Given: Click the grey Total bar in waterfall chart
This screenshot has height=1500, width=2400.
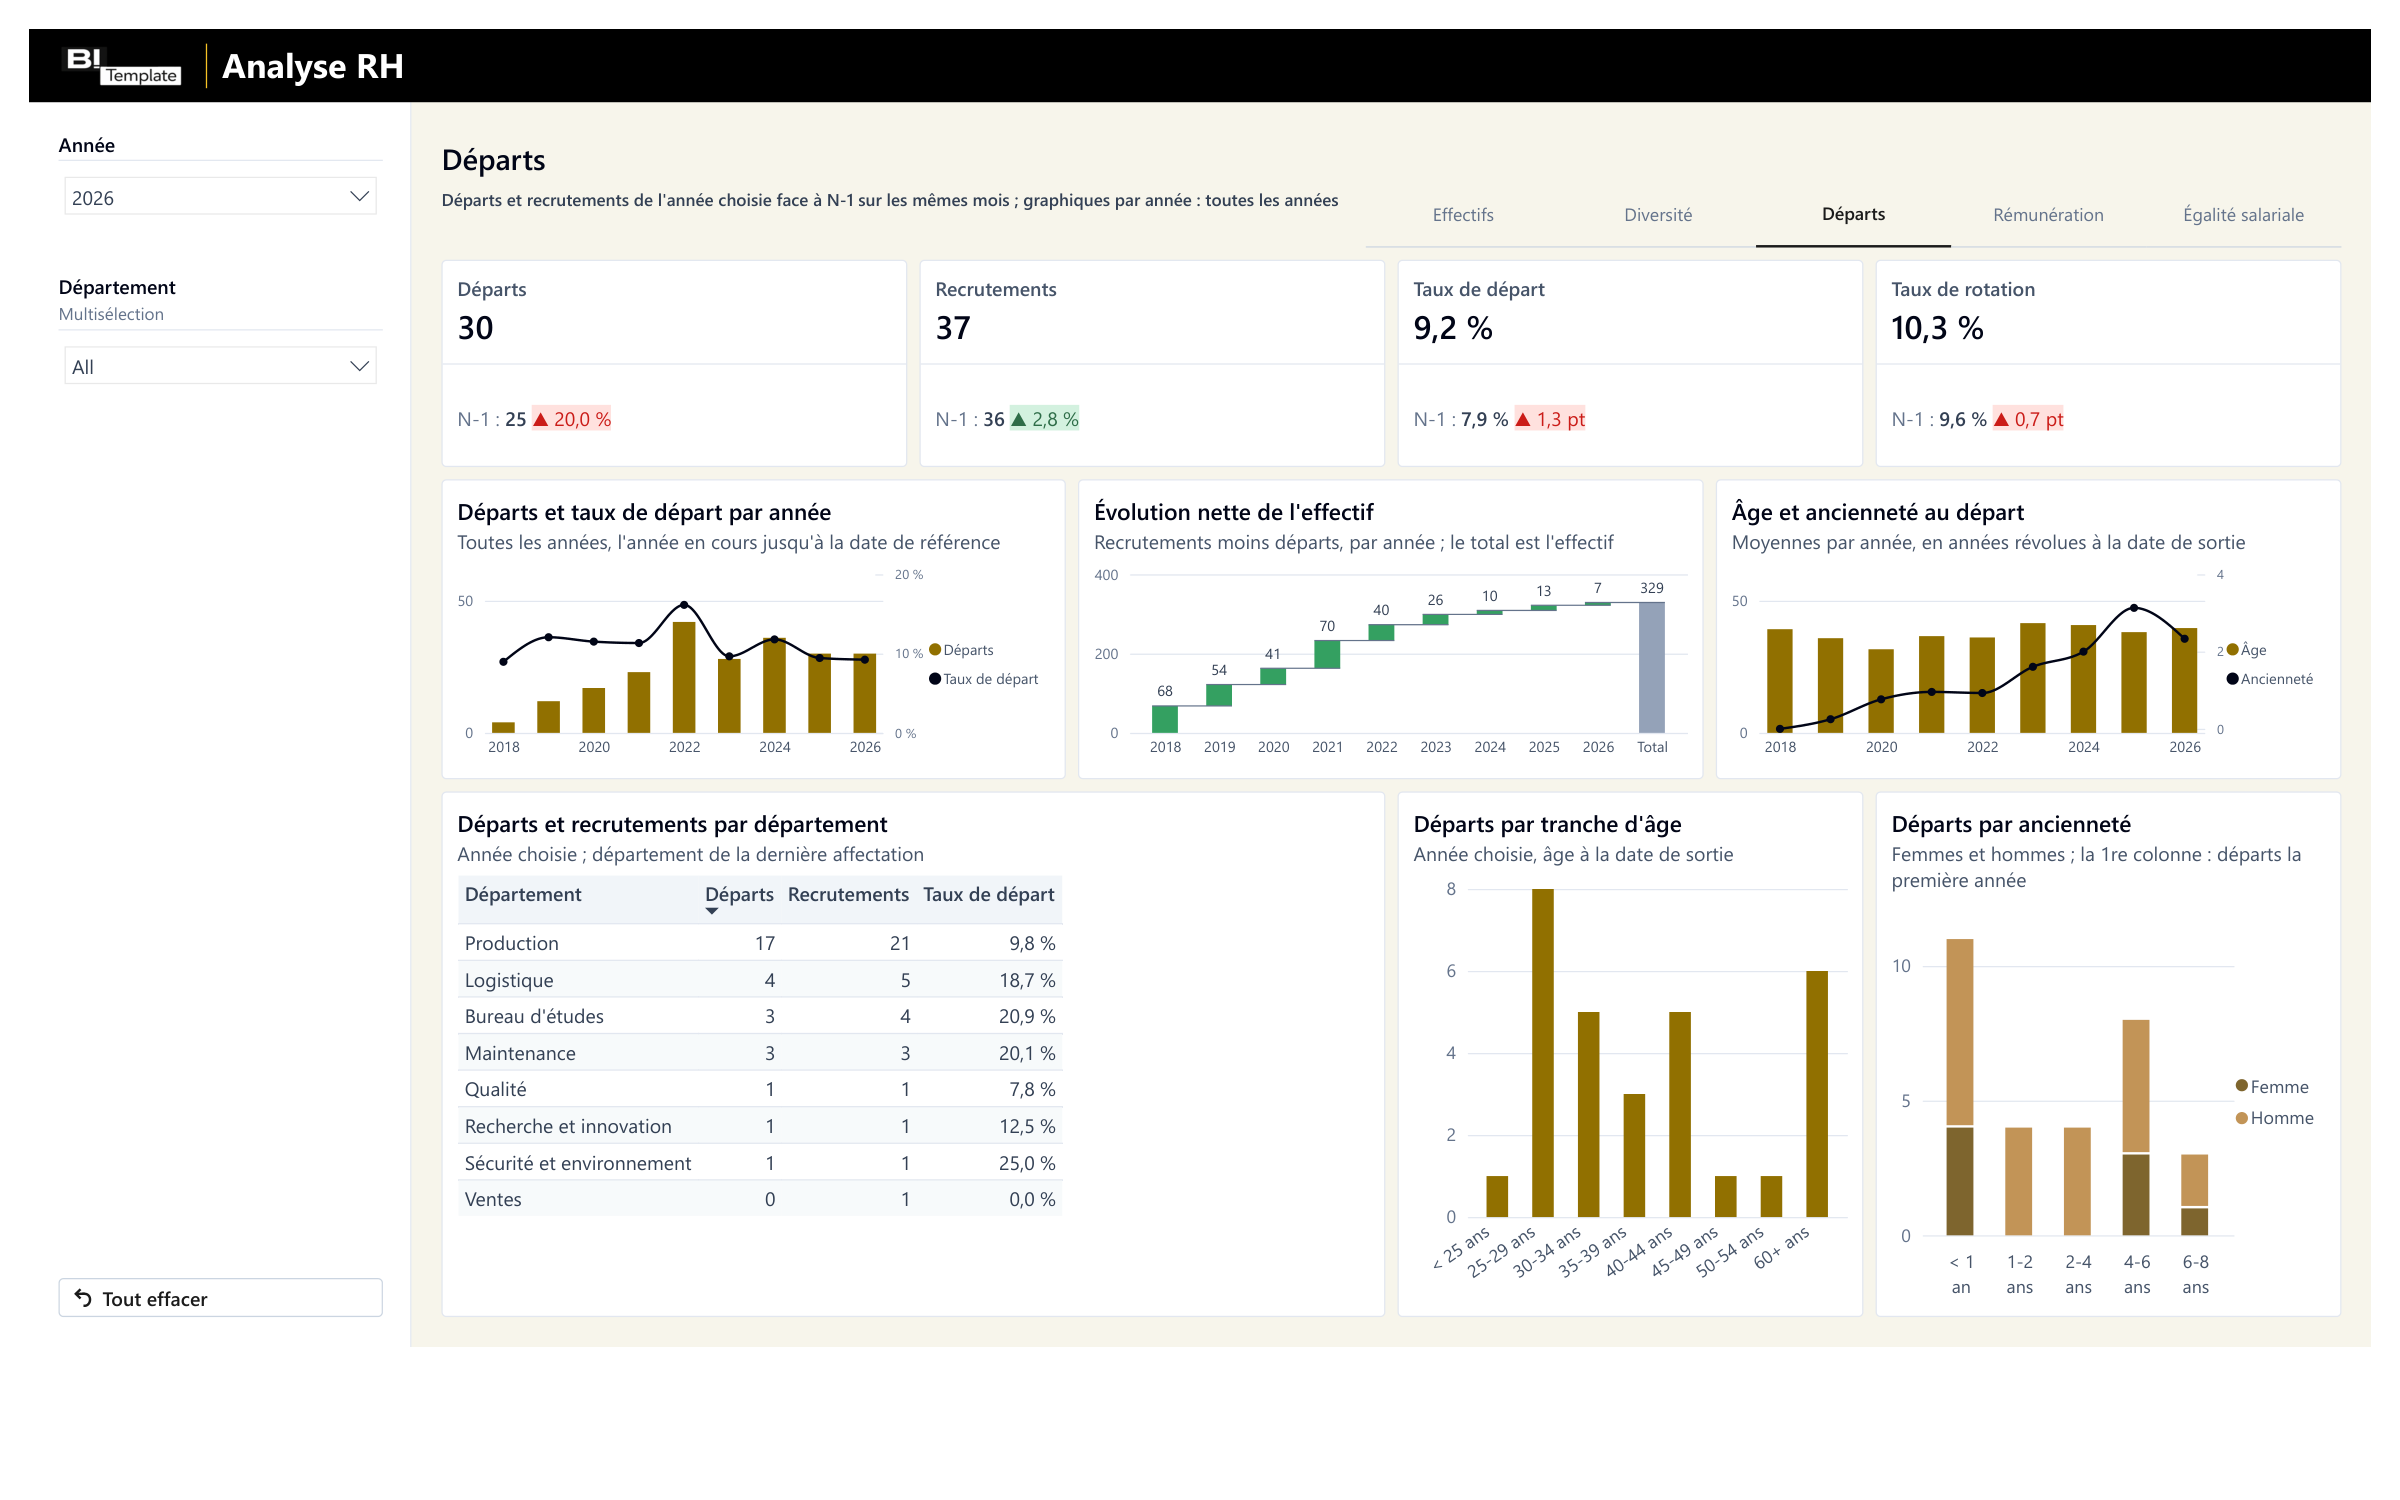Looking at the screenshot, I should (x=1652, y=668).
